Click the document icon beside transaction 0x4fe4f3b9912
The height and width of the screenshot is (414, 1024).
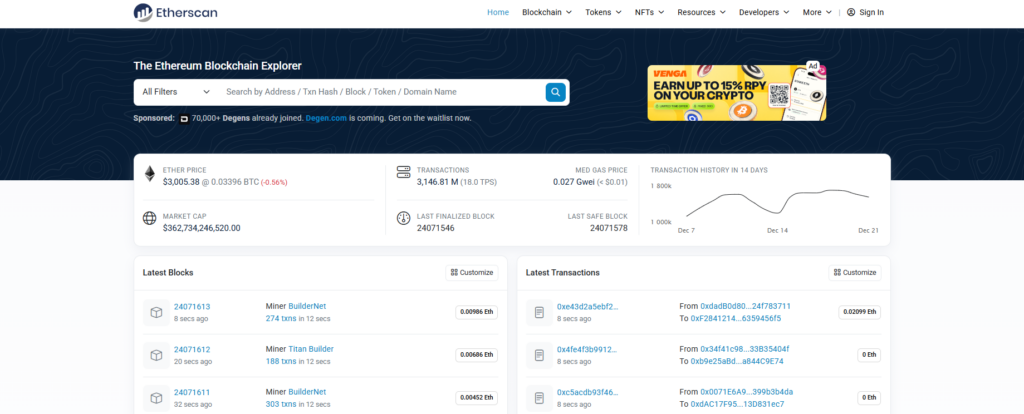pos(539,355)
